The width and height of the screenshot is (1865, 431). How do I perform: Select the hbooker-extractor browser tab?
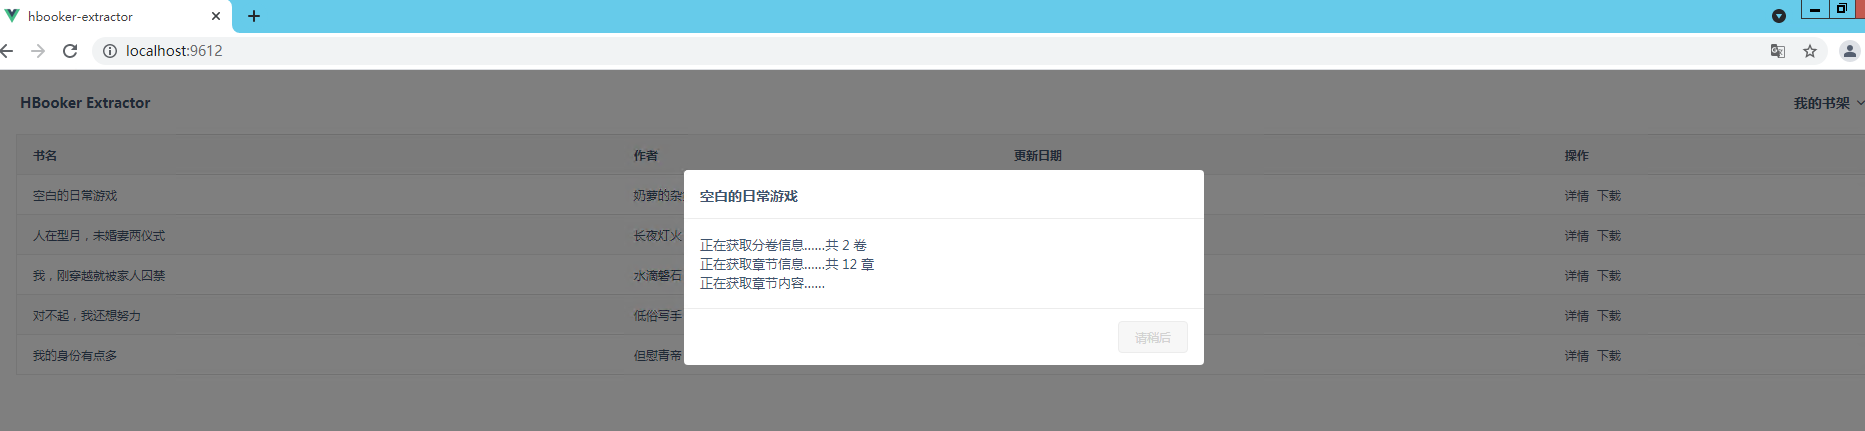[x=115, y=17]
